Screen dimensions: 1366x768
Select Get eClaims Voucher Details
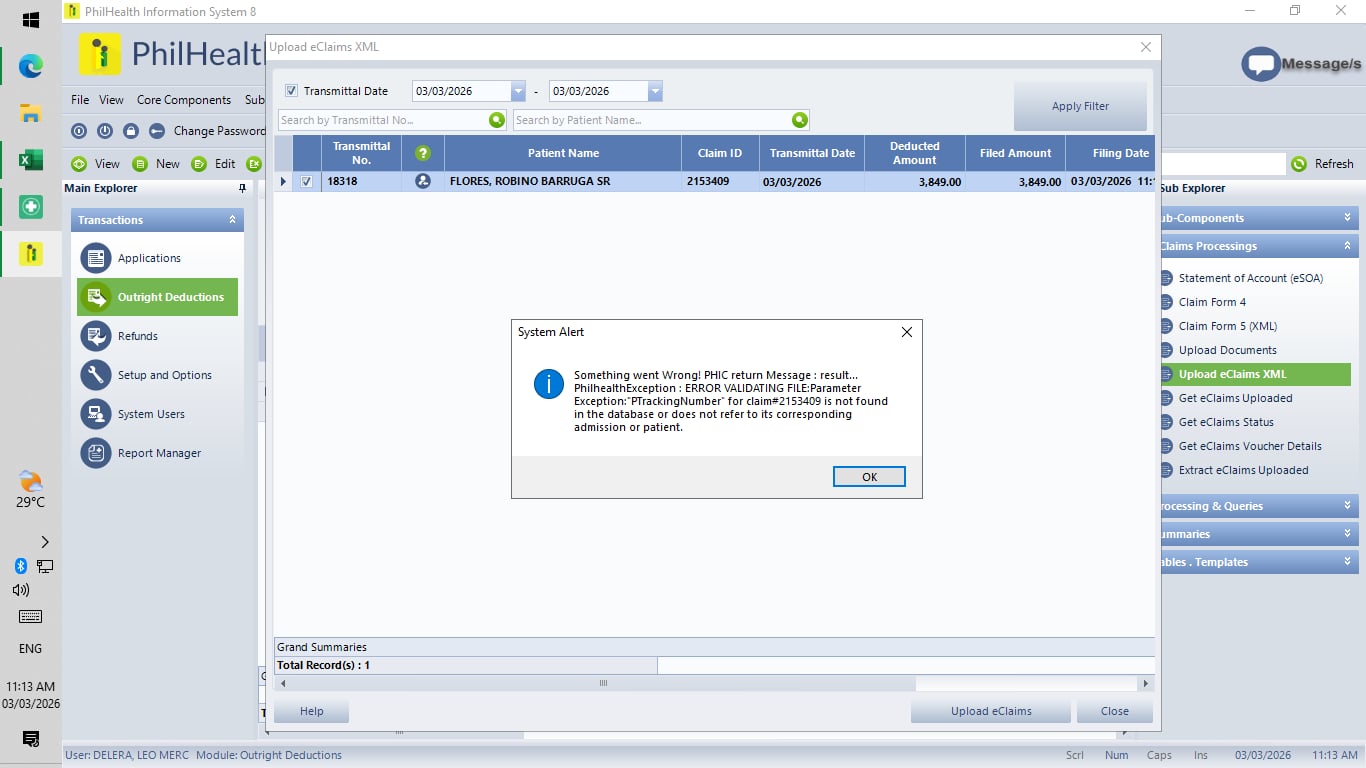(x=1250, y=446)
